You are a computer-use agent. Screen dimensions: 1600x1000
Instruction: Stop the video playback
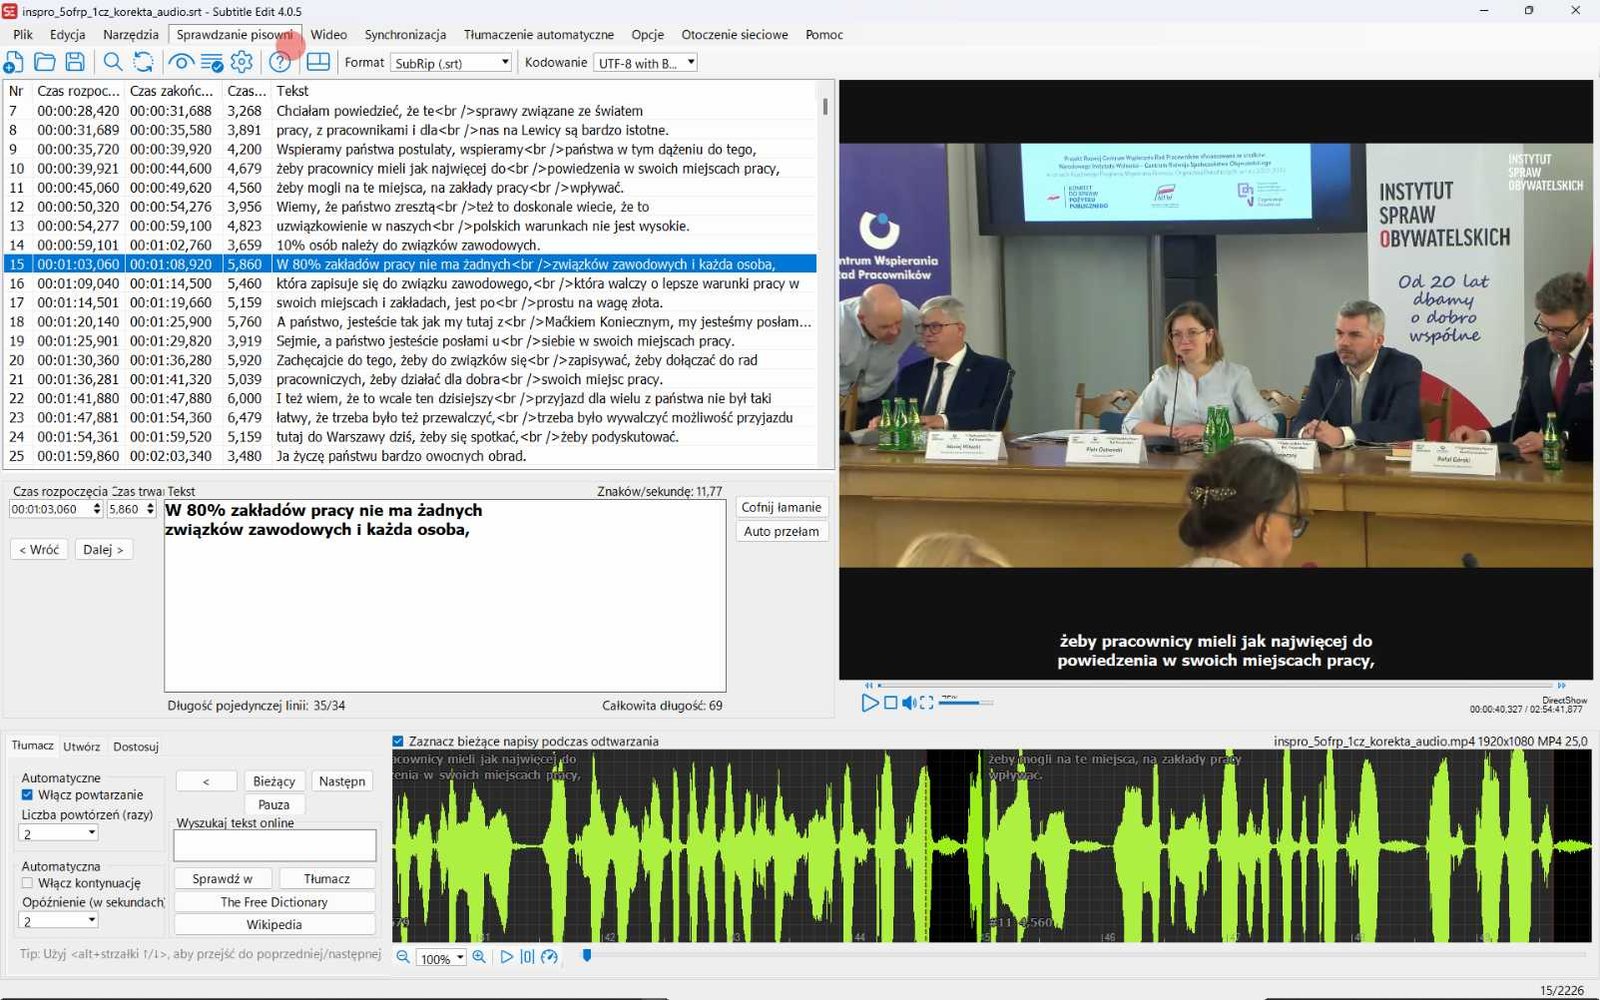(890, 703)
